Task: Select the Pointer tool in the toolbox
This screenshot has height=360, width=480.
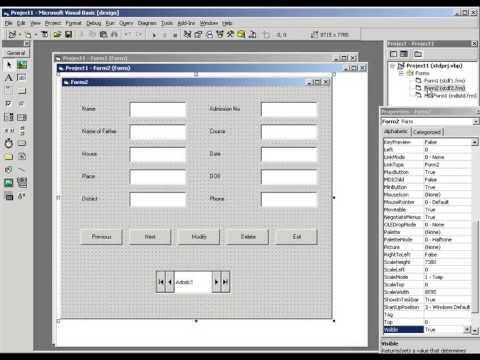Action: [x=9, y=65]
